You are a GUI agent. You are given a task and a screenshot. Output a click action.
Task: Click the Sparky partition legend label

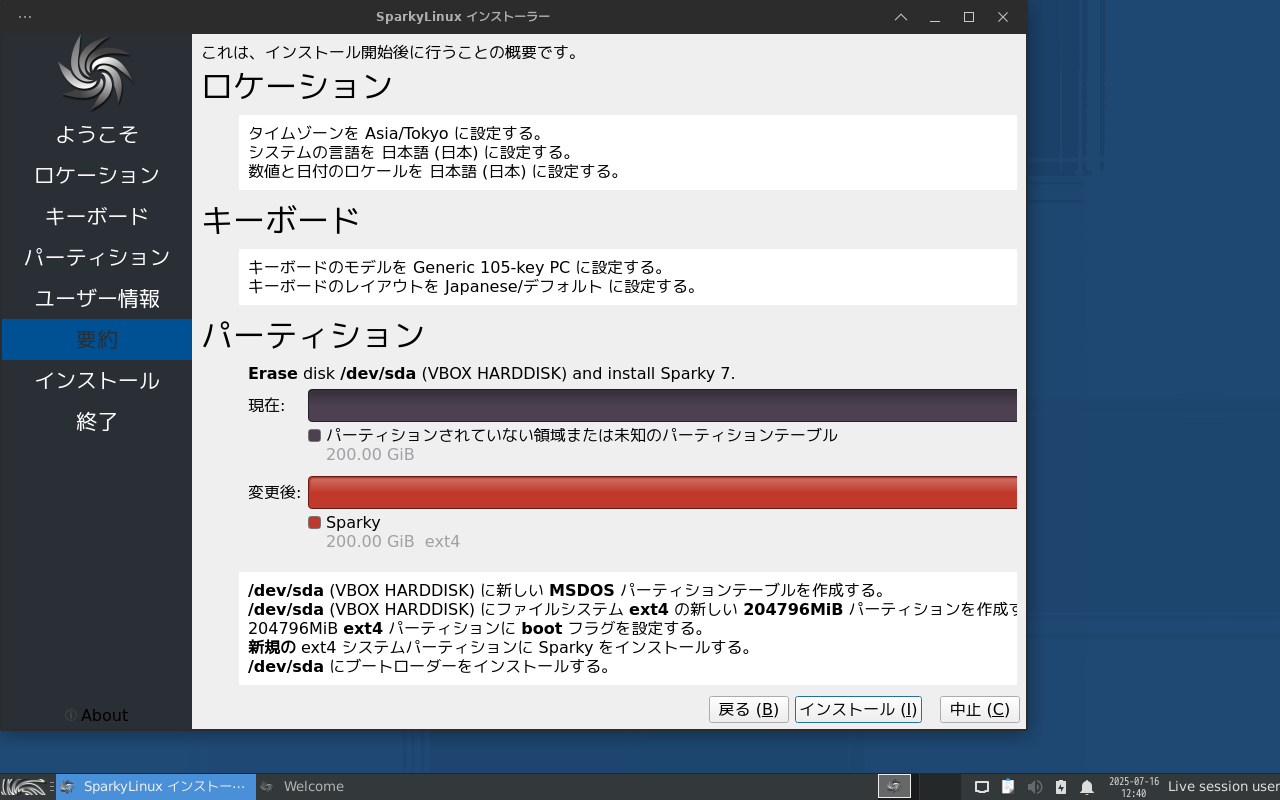(x=353, y=522)
